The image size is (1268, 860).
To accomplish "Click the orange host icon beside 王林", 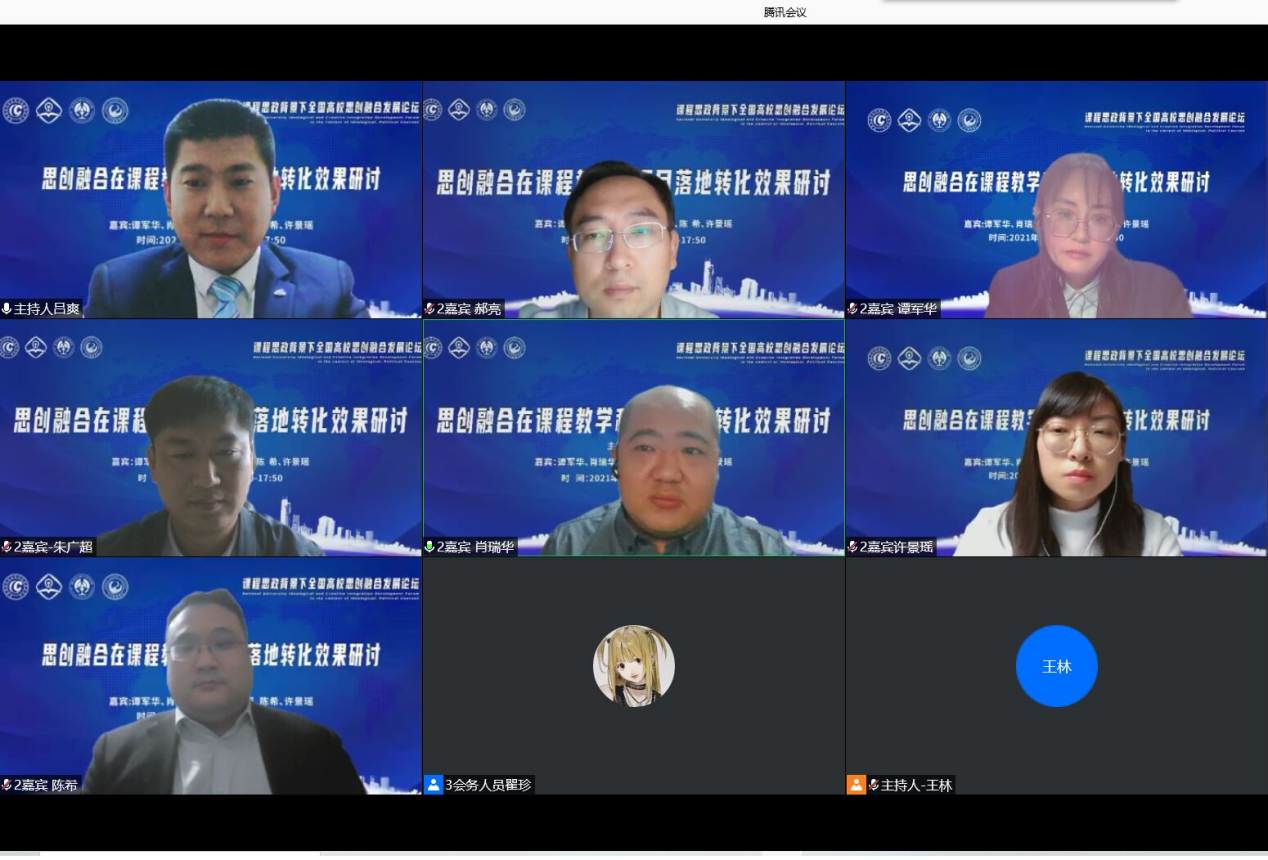I will 856,785.
